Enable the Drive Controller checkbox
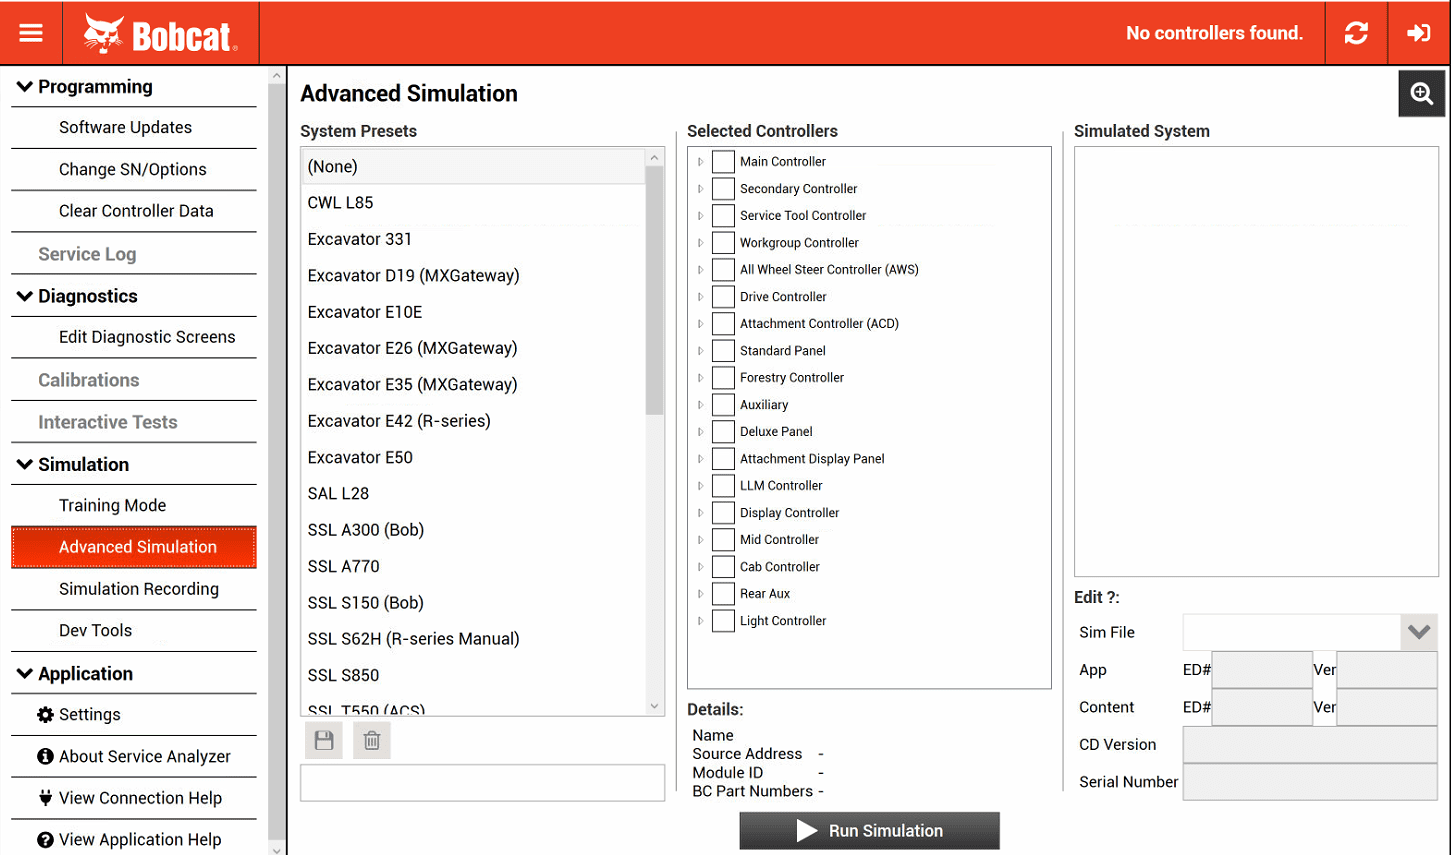1451x855 pixels. pos(723,296)
